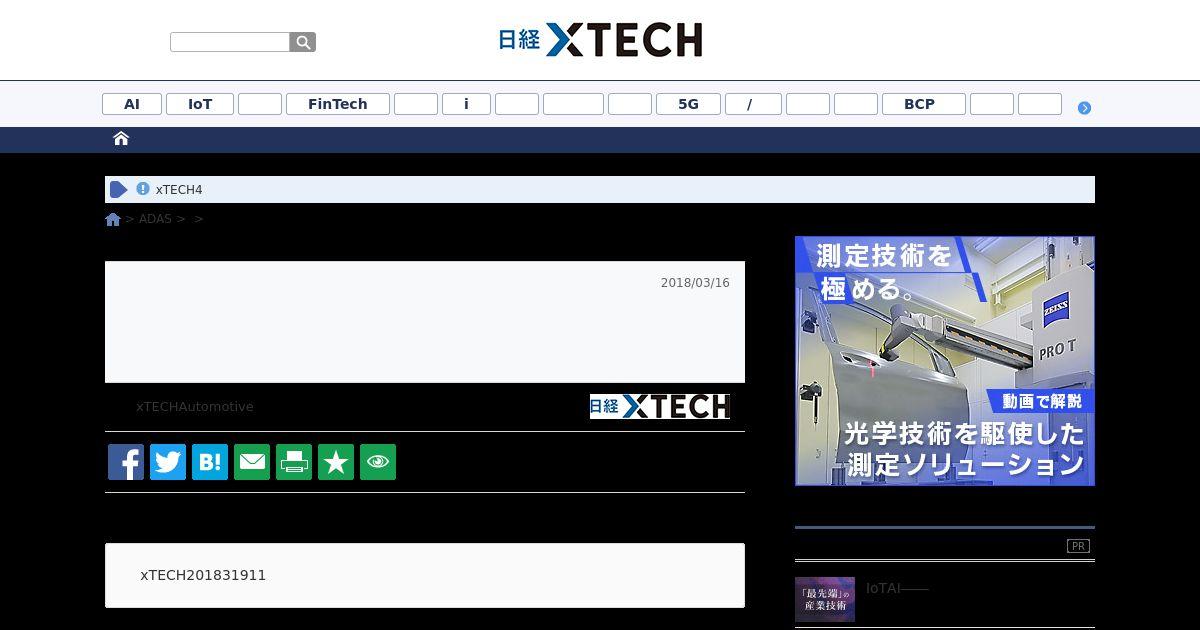The width and height of the screenshot is (1200, 630).
Task: Share article on Twitter
Action: pos(168,462)
